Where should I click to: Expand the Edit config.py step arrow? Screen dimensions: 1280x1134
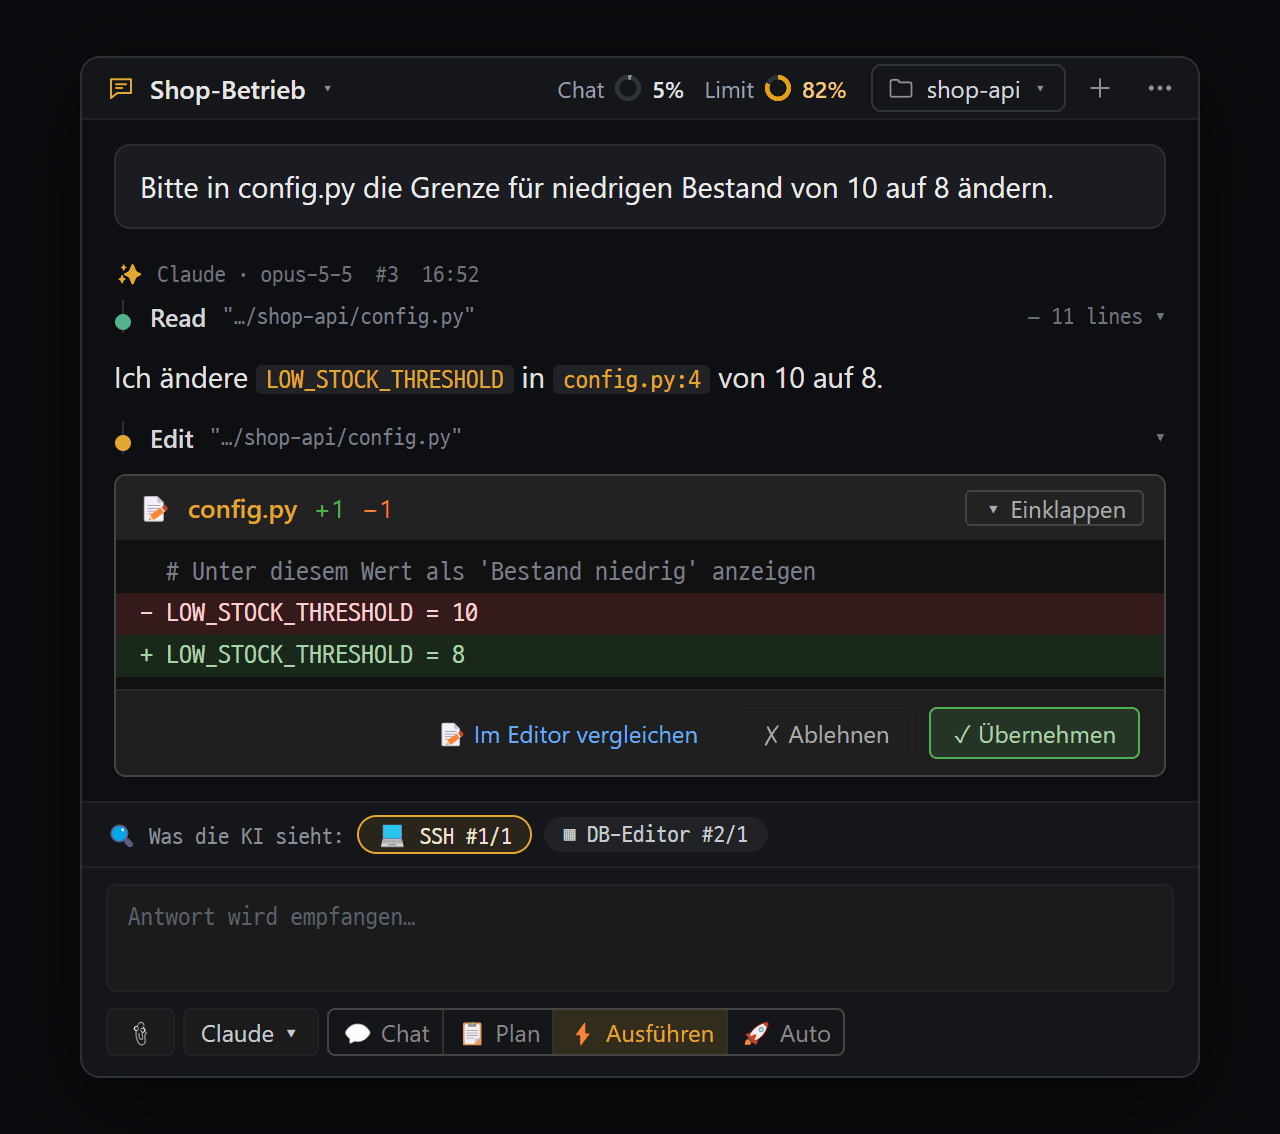pos(1160,437)
